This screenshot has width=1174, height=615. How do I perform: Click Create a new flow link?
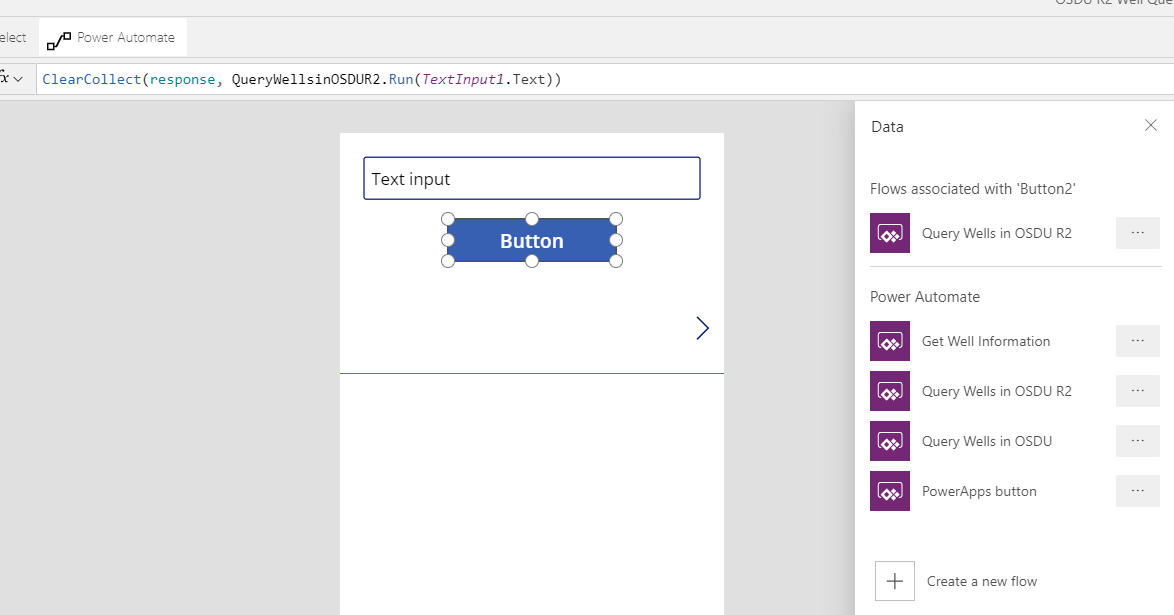point(982,581)
